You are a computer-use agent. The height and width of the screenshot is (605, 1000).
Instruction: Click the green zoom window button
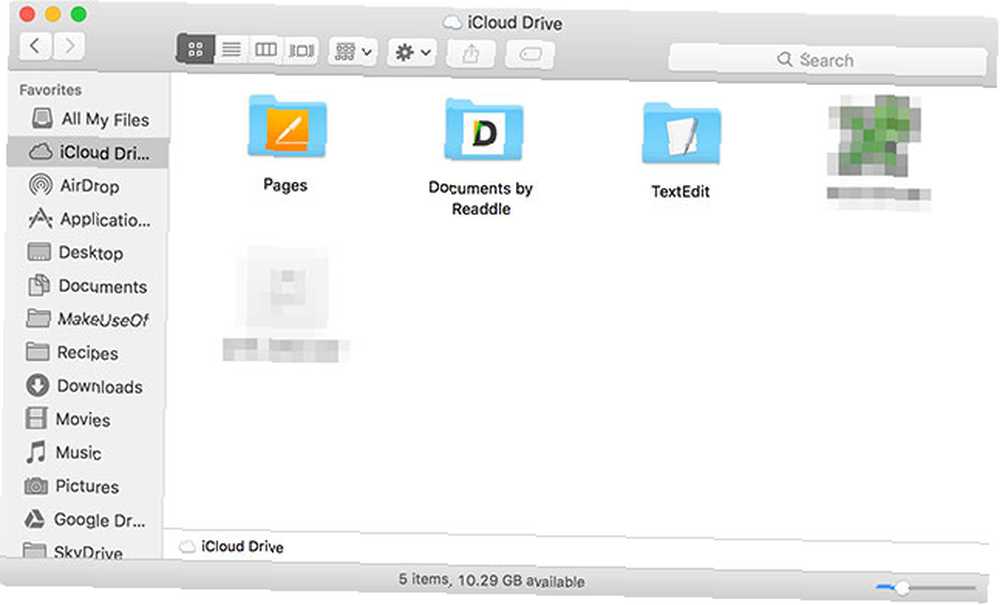(78, 14)
